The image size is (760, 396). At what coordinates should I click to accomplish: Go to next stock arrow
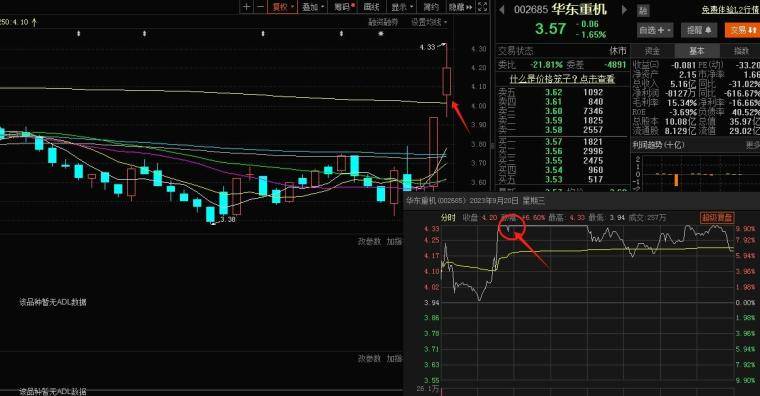click(625, 10)
